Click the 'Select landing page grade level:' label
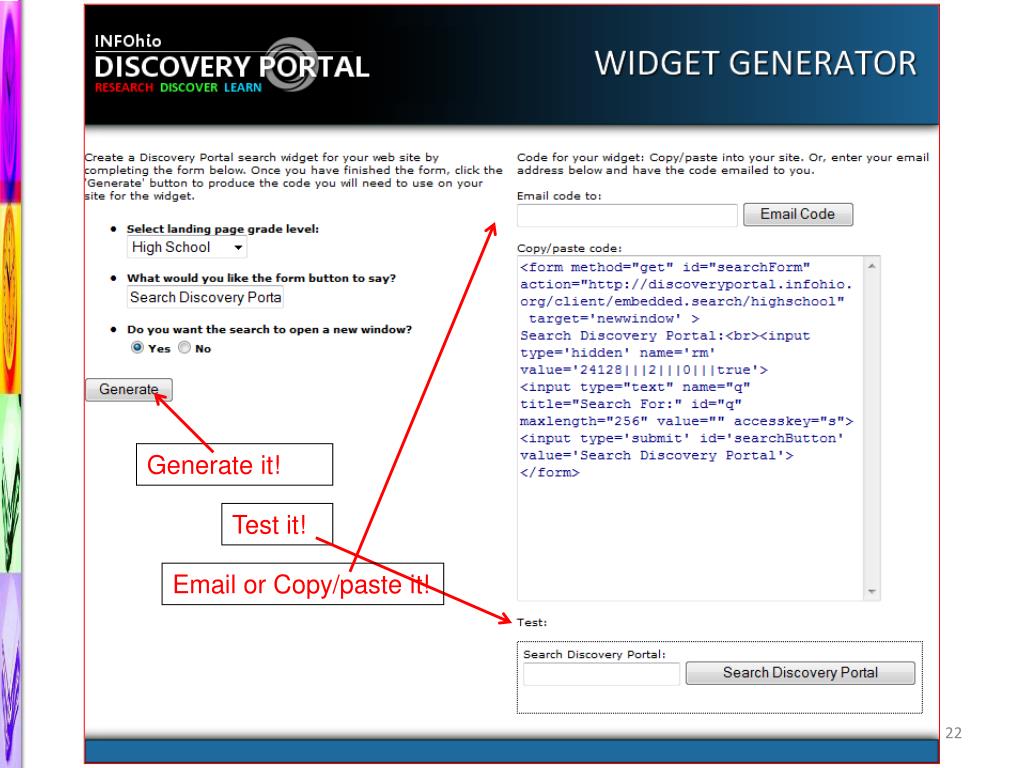1024x768 pixels. (x=223, y=229)
